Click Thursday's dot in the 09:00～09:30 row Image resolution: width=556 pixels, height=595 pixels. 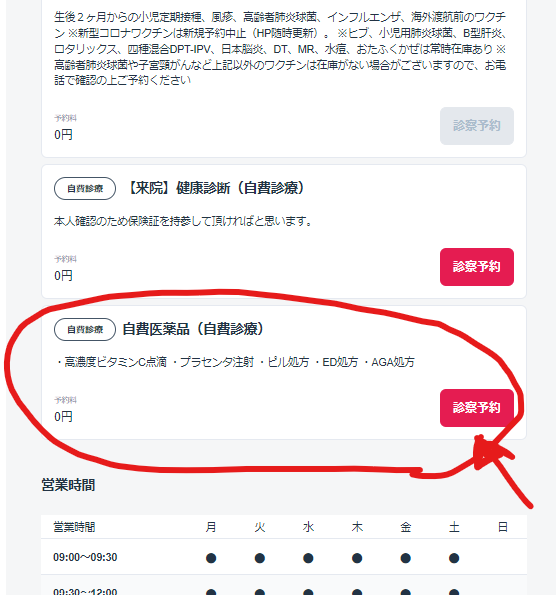(x=357, y=558)
